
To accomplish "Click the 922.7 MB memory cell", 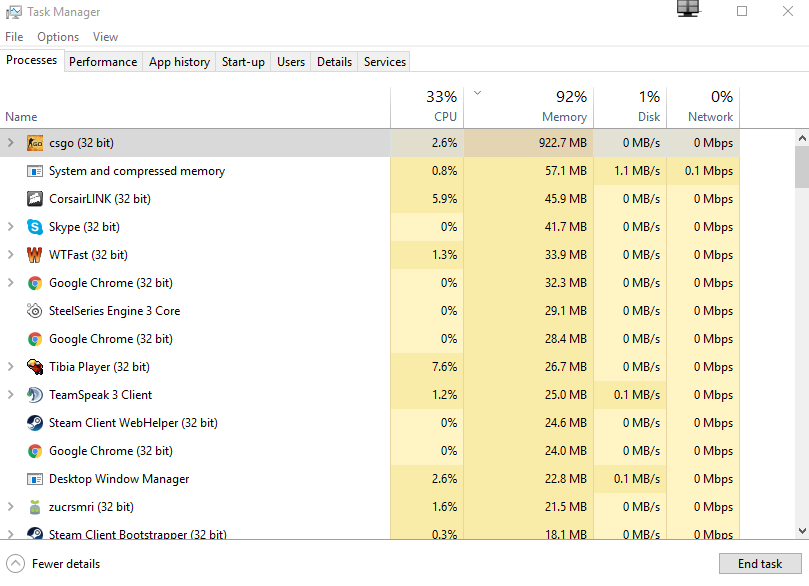I will [529, 143].
